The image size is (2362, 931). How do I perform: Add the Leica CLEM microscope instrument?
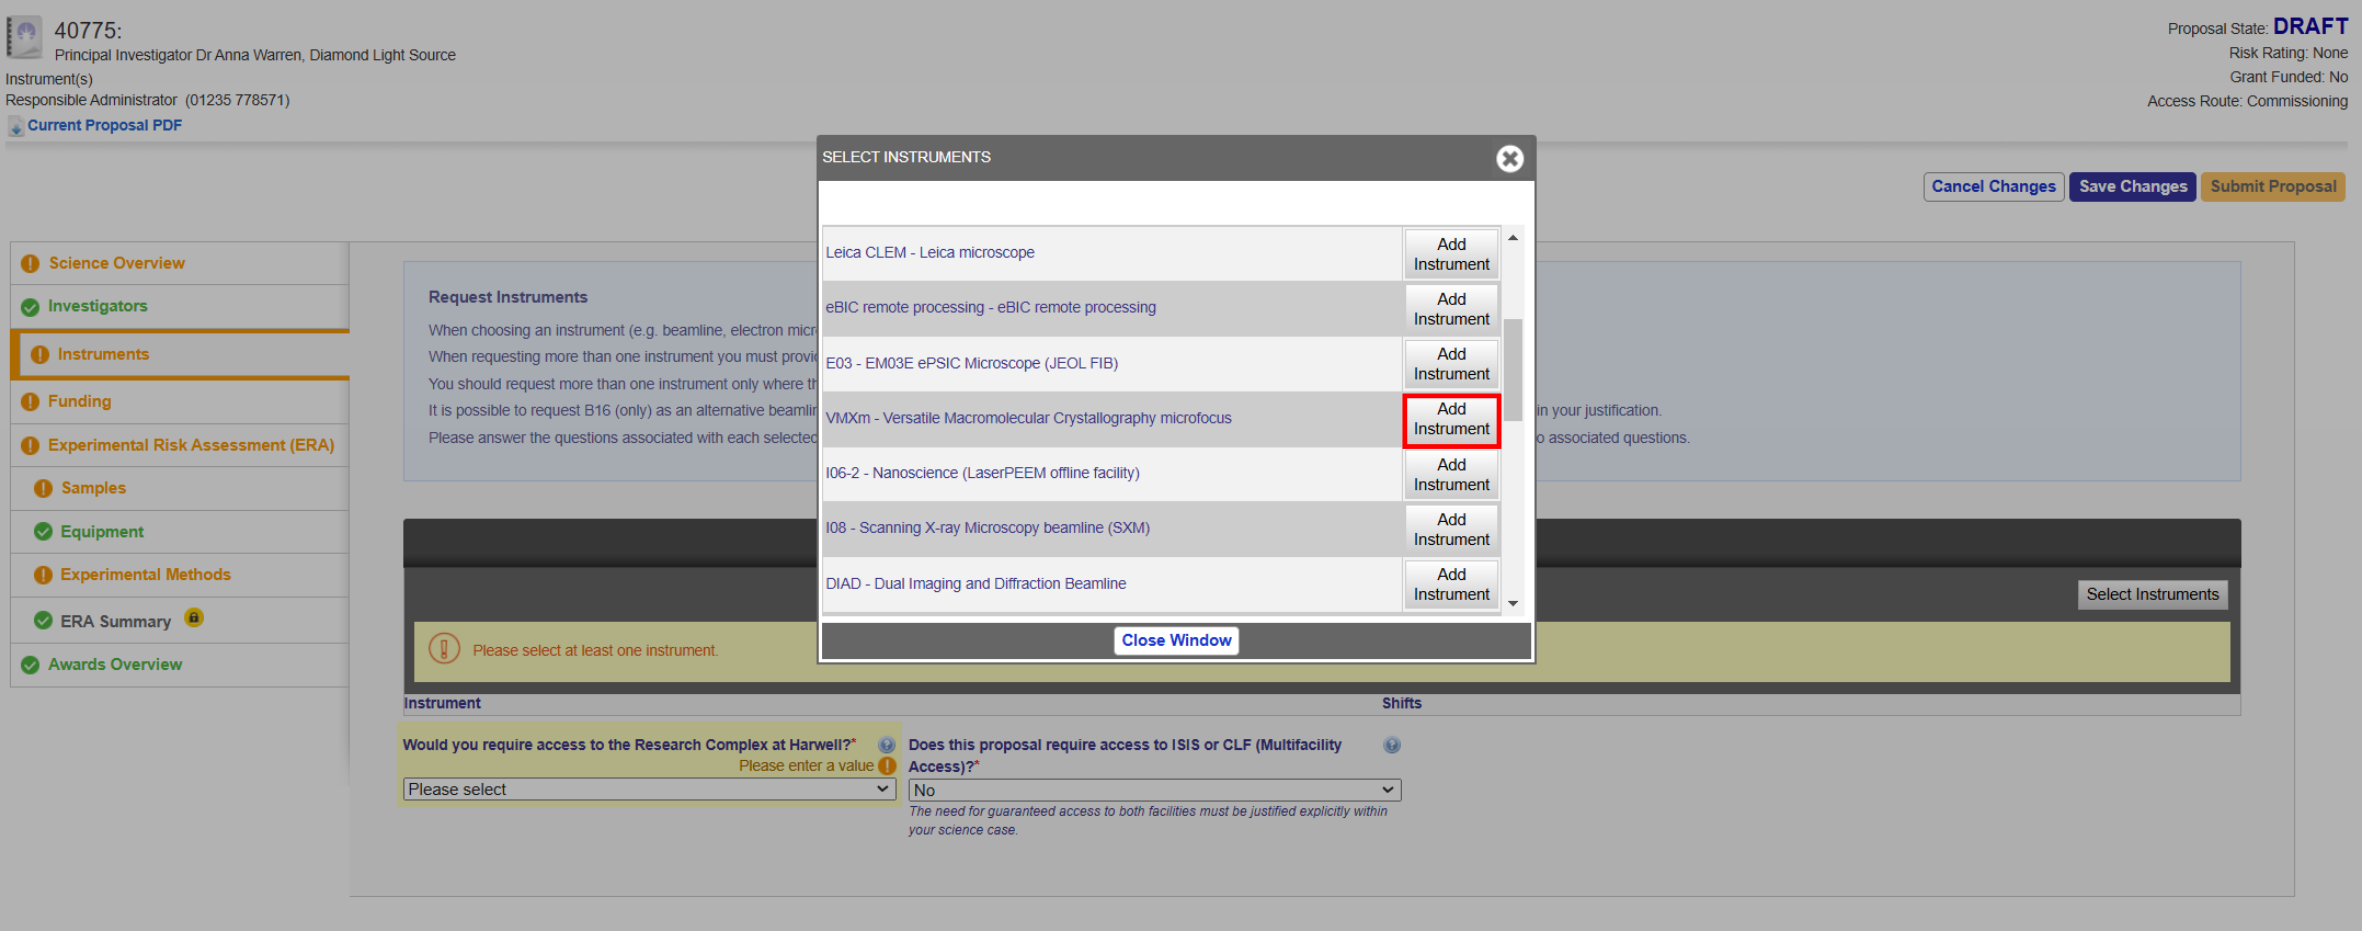tap(1451, 254)
